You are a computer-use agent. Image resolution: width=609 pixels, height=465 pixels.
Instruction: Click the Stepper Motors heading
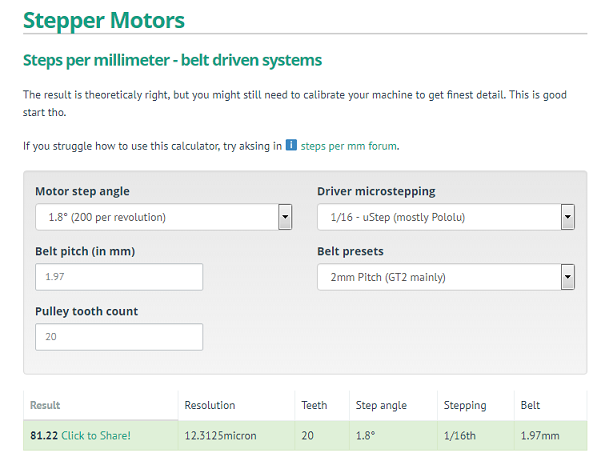click(104, 20)
